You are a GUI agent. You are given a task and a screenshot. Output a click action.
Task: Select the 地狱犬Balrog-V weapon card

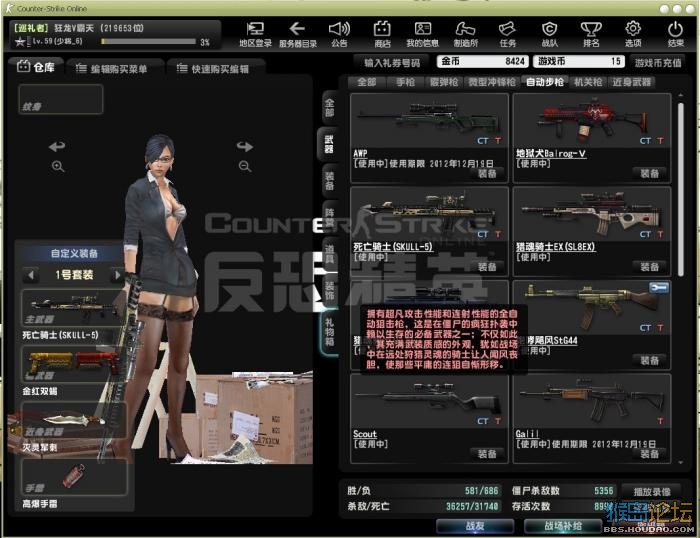pos(592,138)
